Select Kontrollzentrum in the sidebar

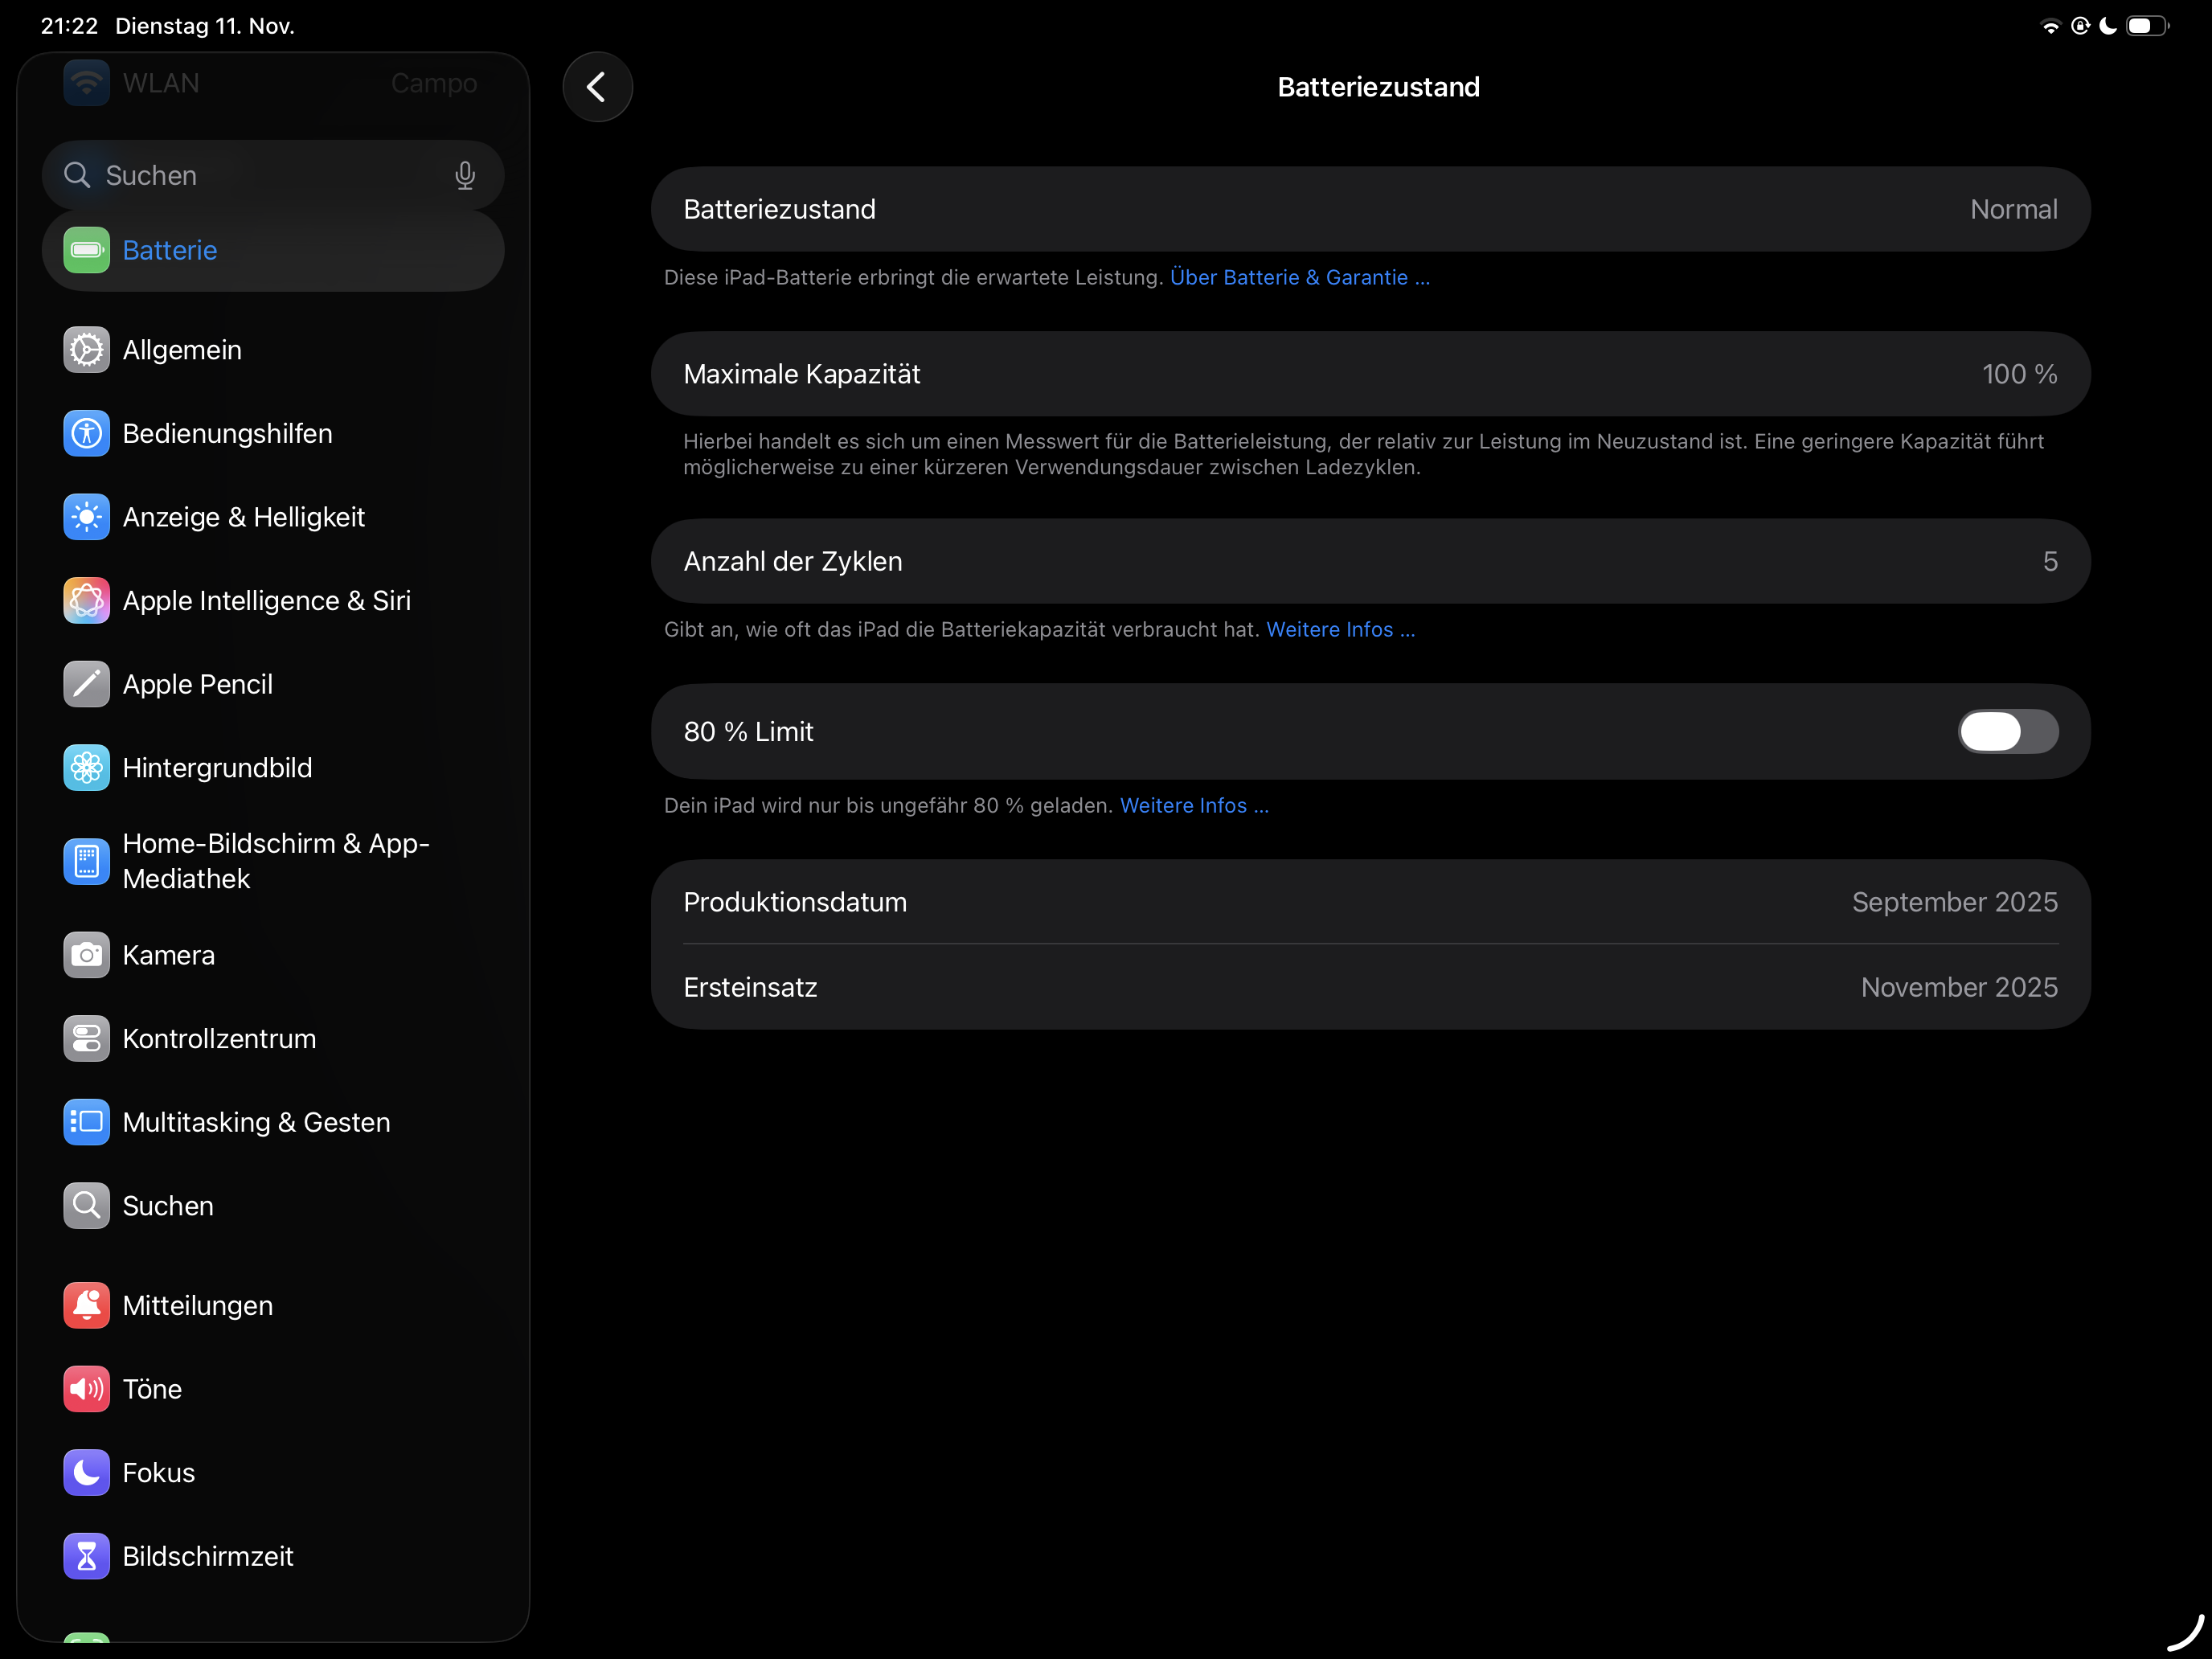coord(219,1038)
